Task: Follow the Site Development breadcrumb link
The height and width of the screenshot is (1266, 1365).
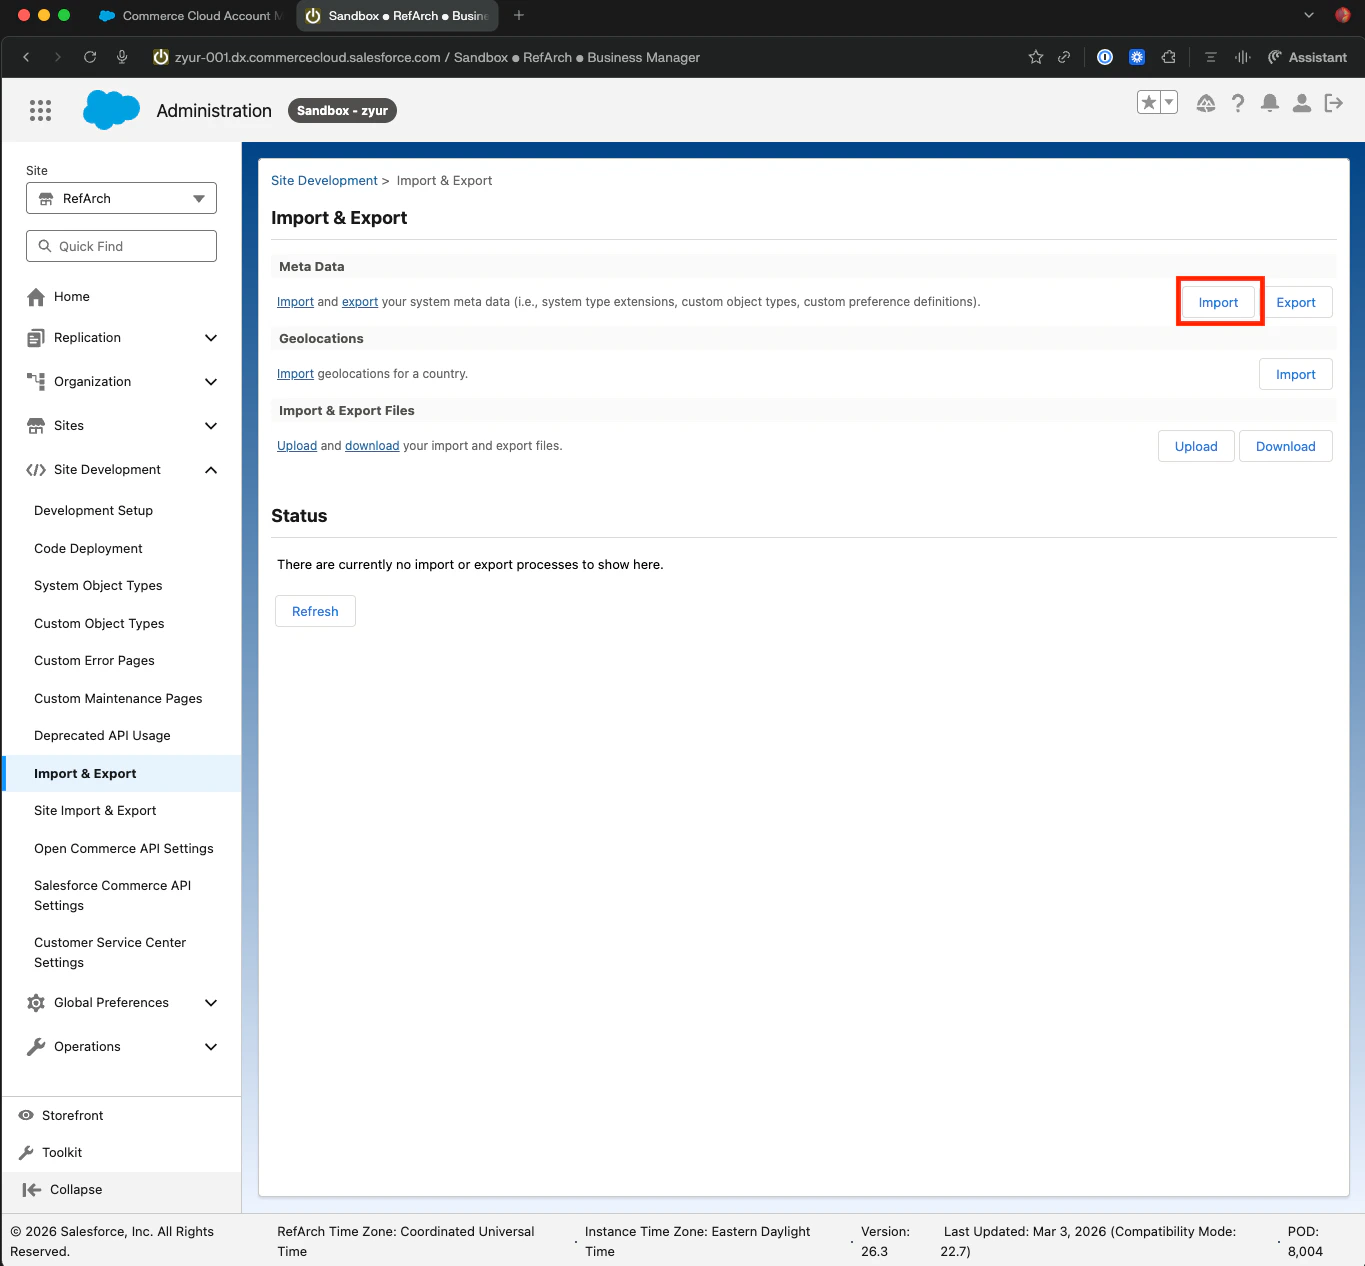Action: coord(324,181)
